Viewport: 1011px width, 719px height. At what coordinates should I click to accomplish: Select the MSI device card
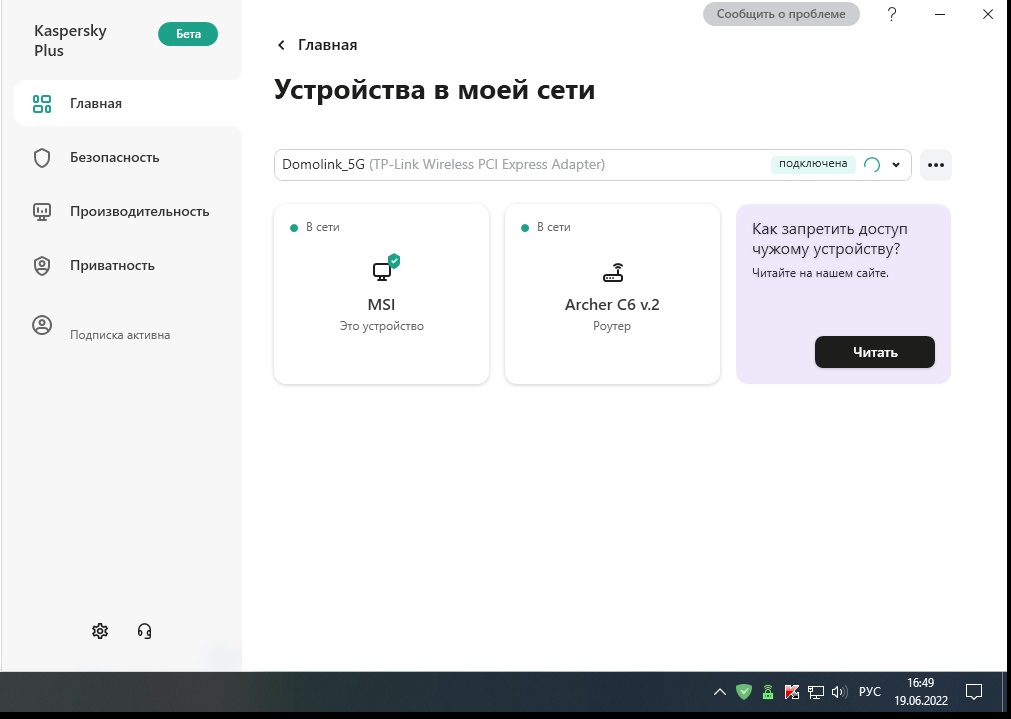pos(382,294)
